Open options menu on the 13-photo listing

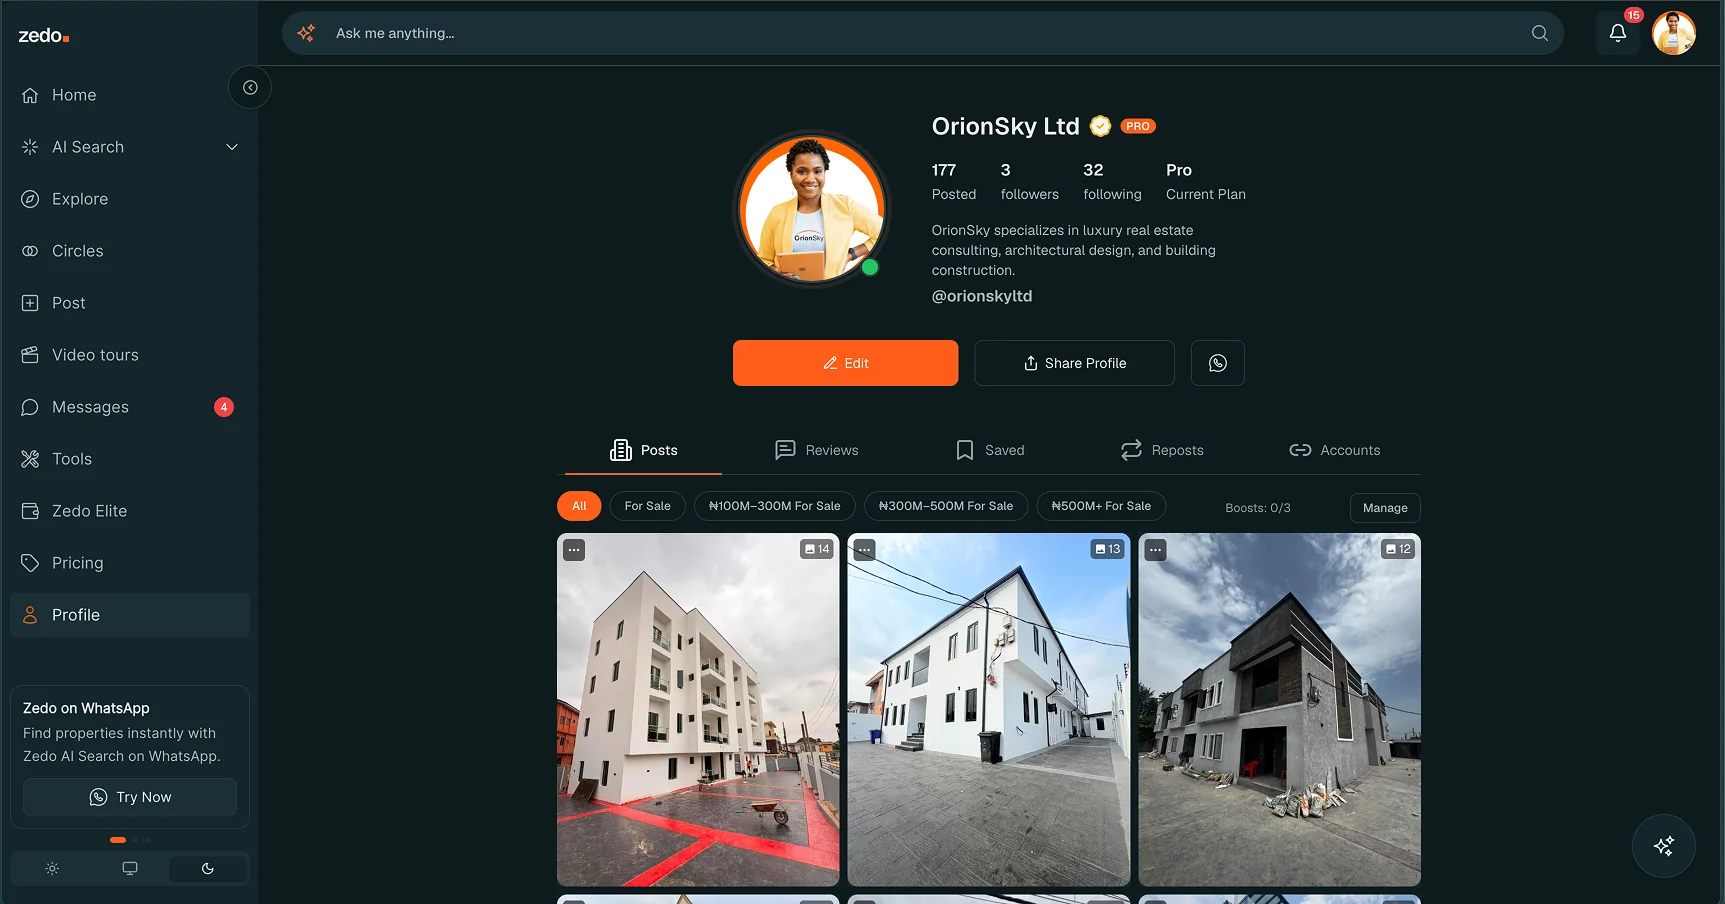point(865,549)
